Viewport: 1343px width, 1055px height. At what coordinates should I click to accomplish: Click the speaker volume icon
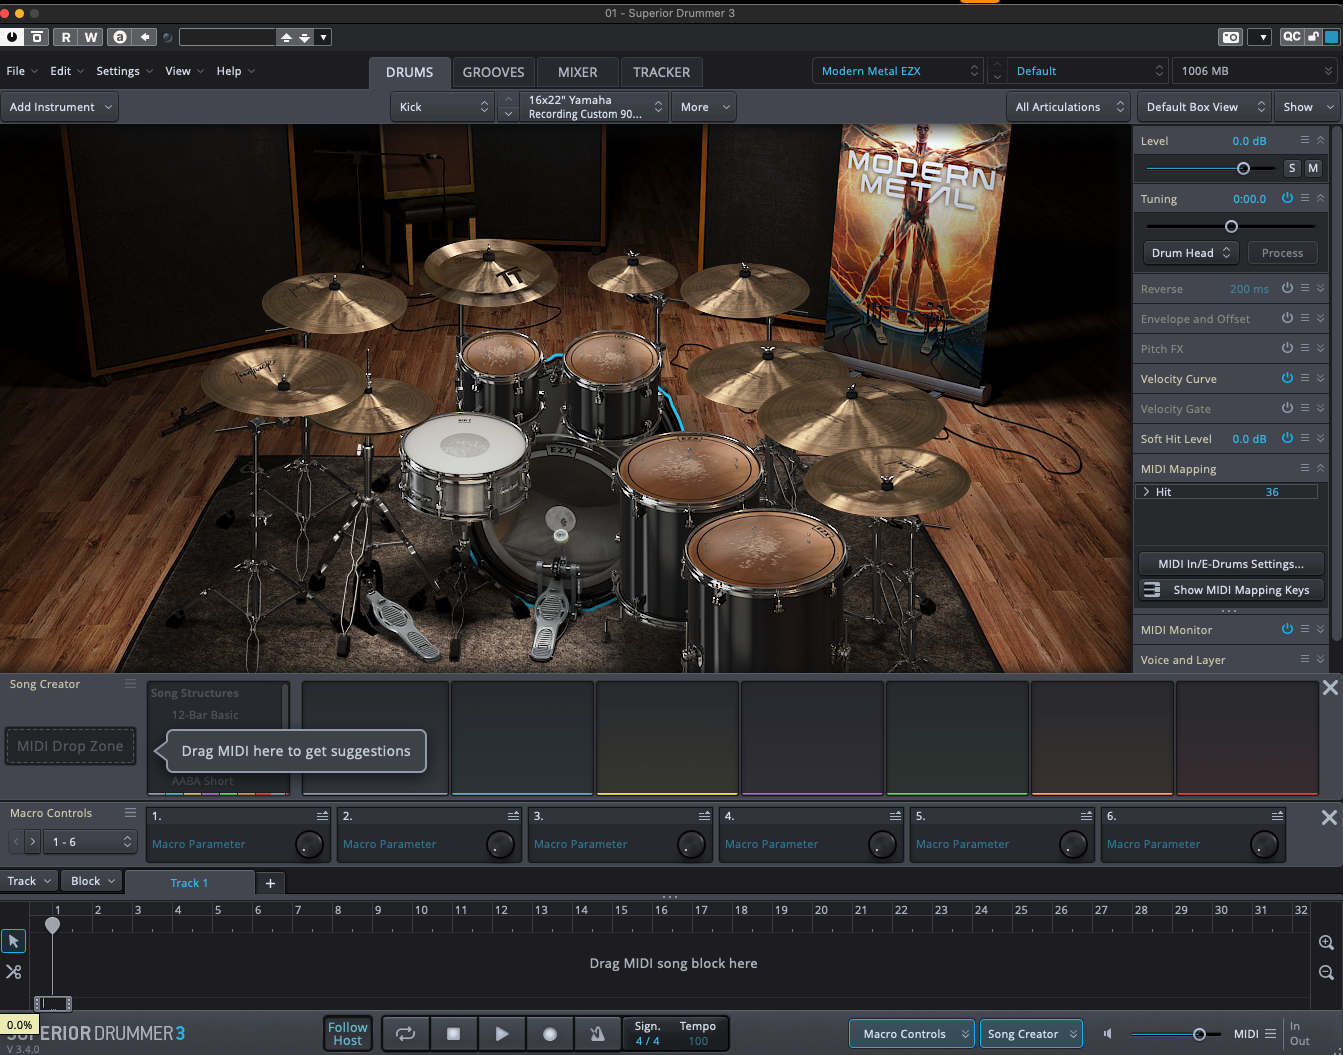(x=1108, y=1034)
